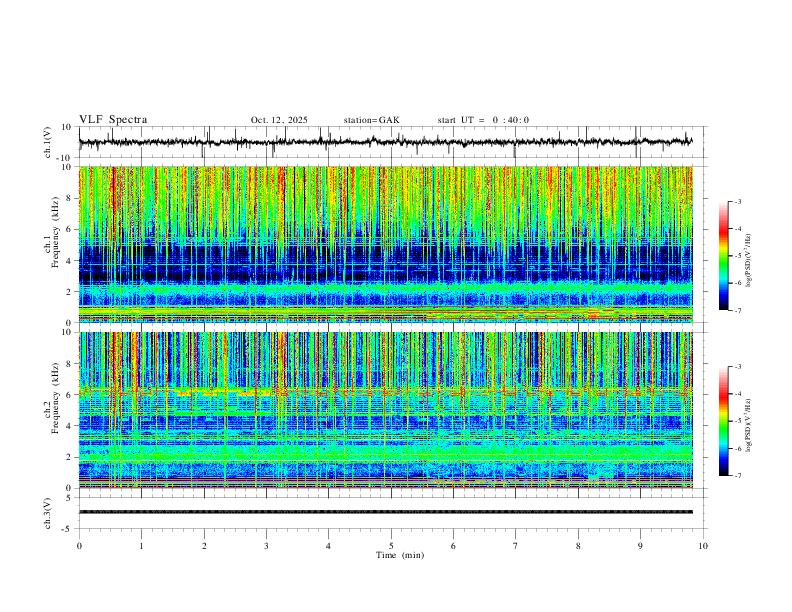Click the ch.2 spectrogram color bar

[723, 421]
